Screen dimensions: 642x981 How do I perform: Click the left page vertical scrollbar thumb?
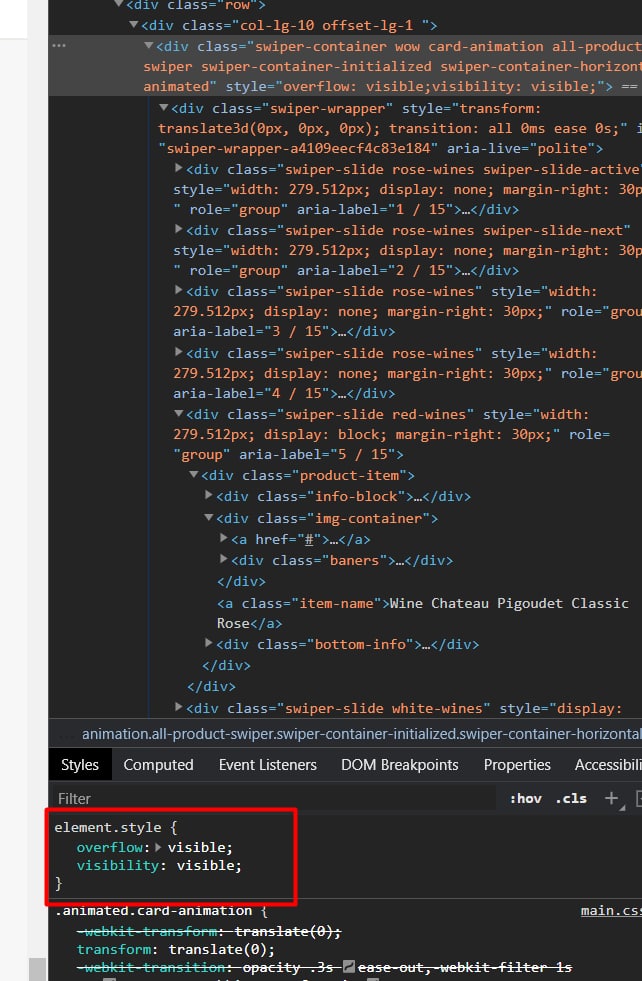click(x=38, y=968)
